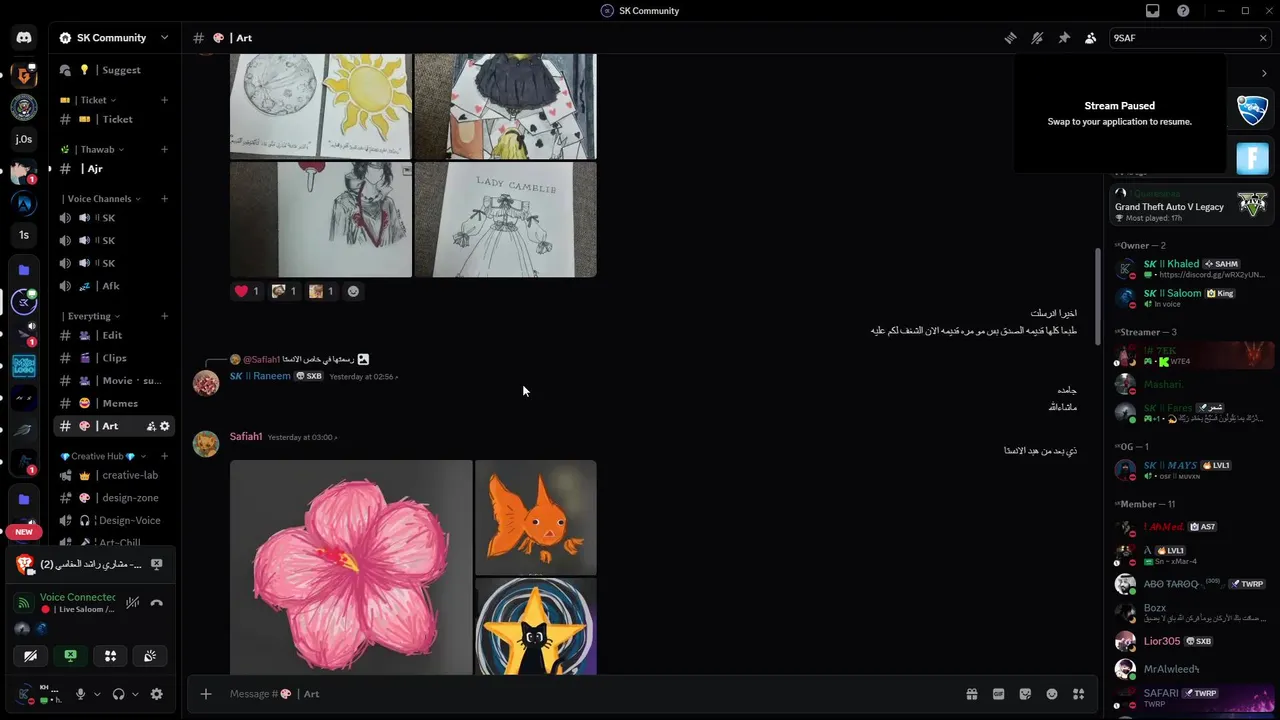Screen dimensions: 1280x720
Task: Toggle the member list icon
Action: (1091, 38)
